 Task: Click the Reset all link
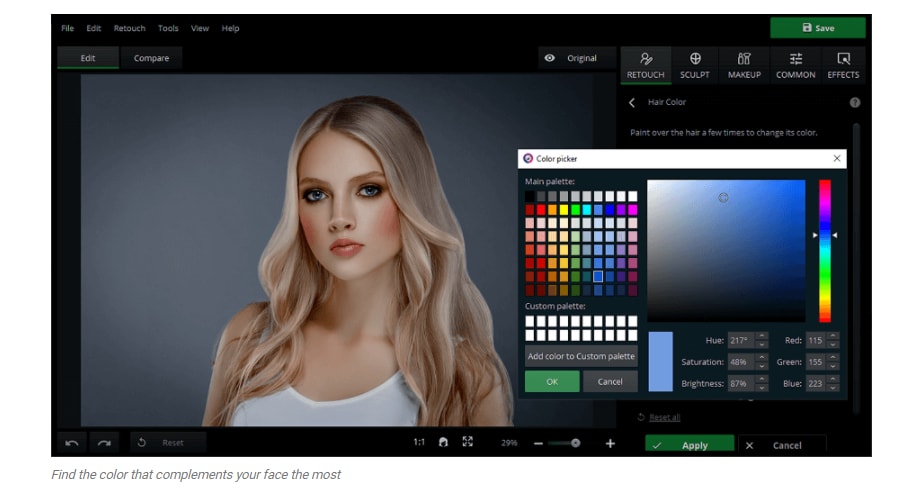point(664,417)
